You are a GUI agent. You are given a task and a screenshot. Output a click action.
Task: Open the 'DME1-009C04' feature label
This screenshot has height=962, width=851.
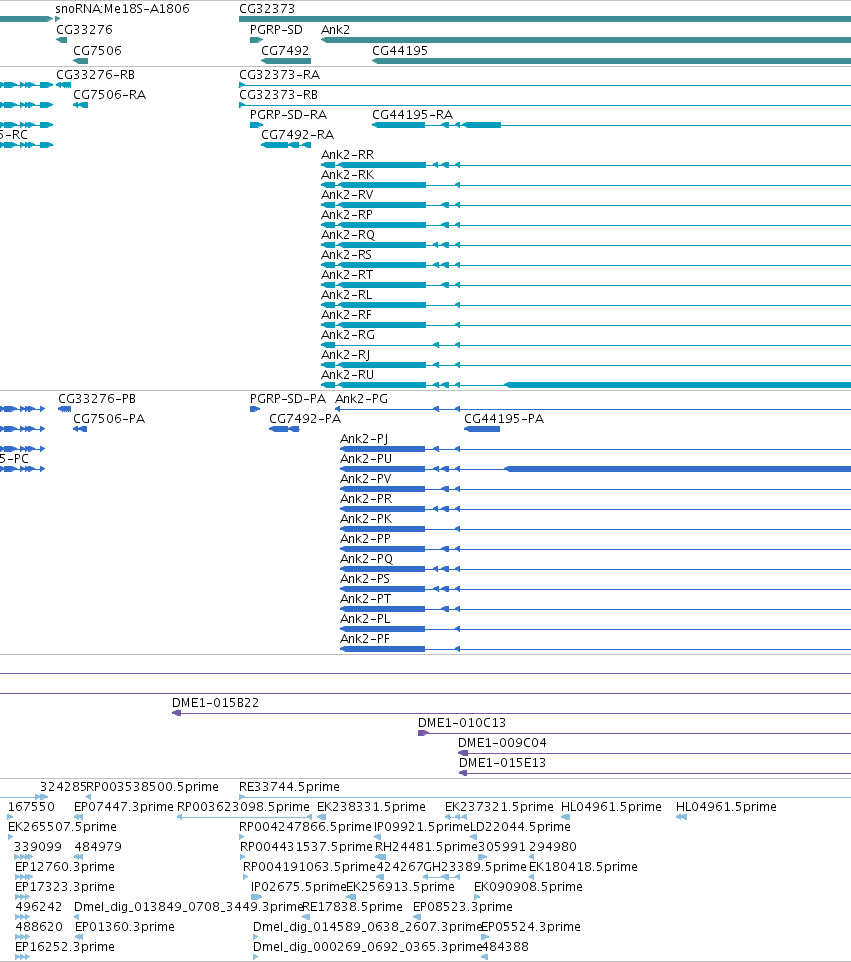[502, 742]
